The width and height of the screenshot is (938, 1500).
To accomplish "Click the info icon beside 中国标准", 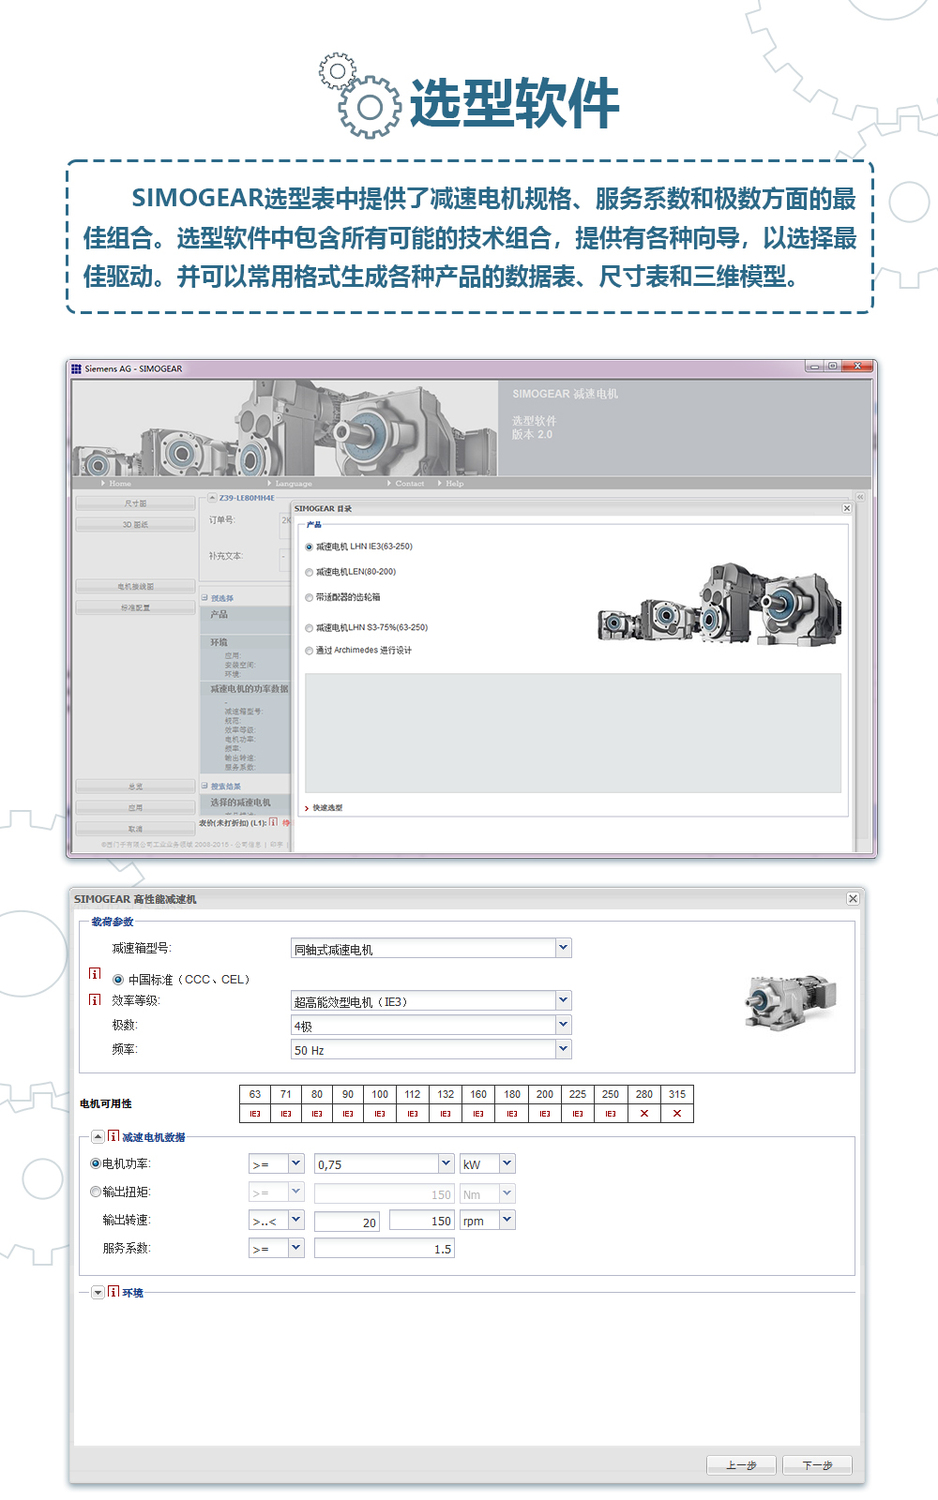I will pyautogui.click(x=95, y=973).
